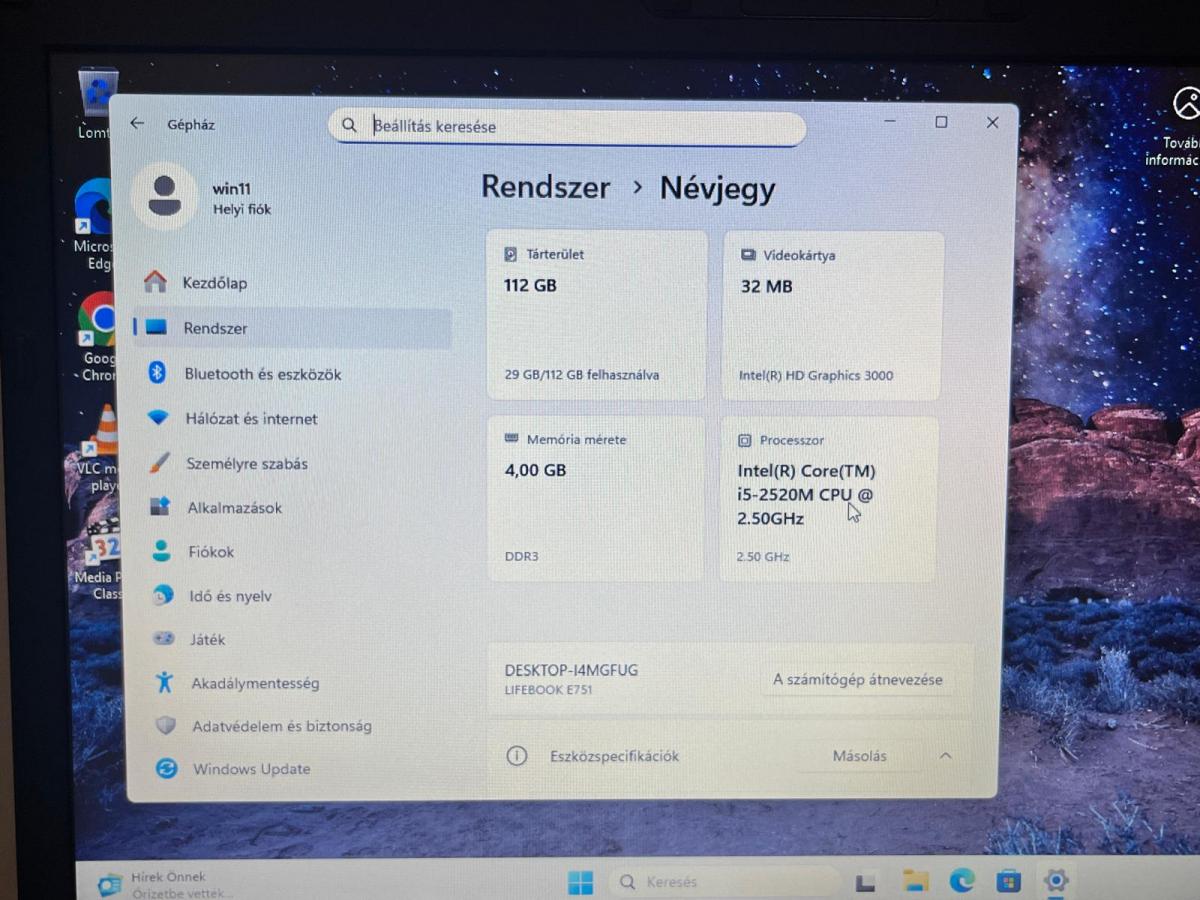This screenshot has height=900, width=1200.
Task: Go to Fiókok settings
Action: [x=210, y=552]
